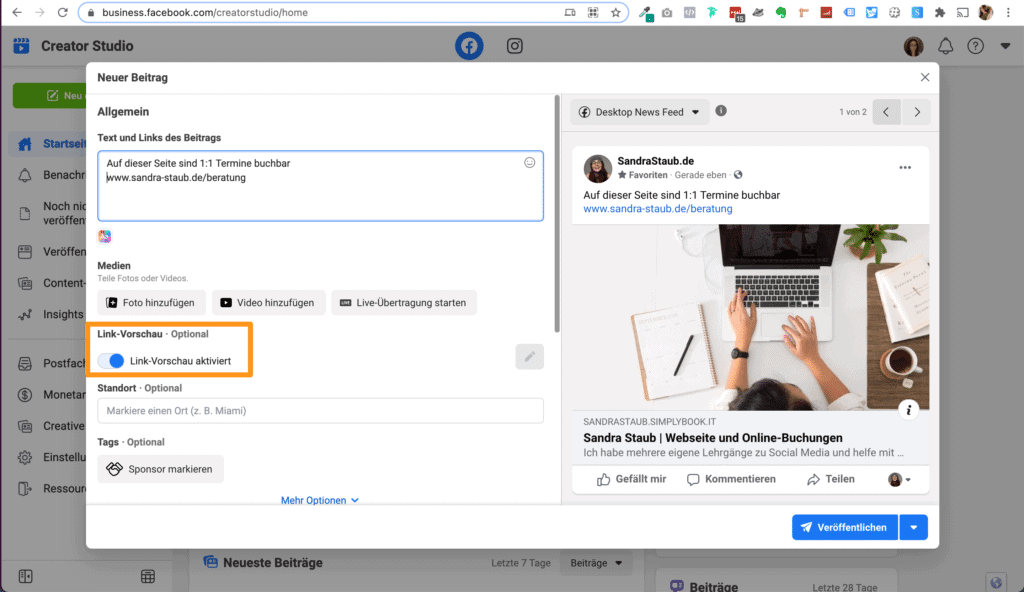Toggle Link-Vorschau aktiviert switch

coord(112,361)
